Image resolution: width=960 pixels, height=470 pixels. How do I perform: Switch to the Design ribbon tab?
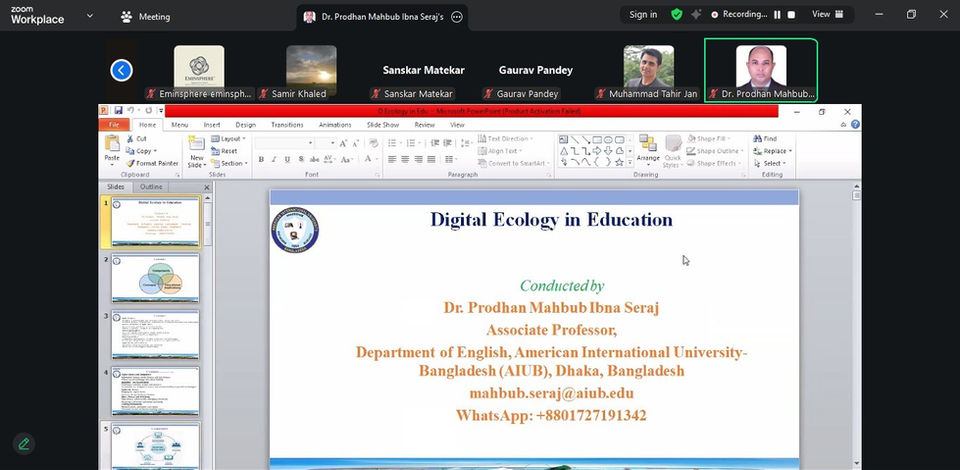coord(246,125)
